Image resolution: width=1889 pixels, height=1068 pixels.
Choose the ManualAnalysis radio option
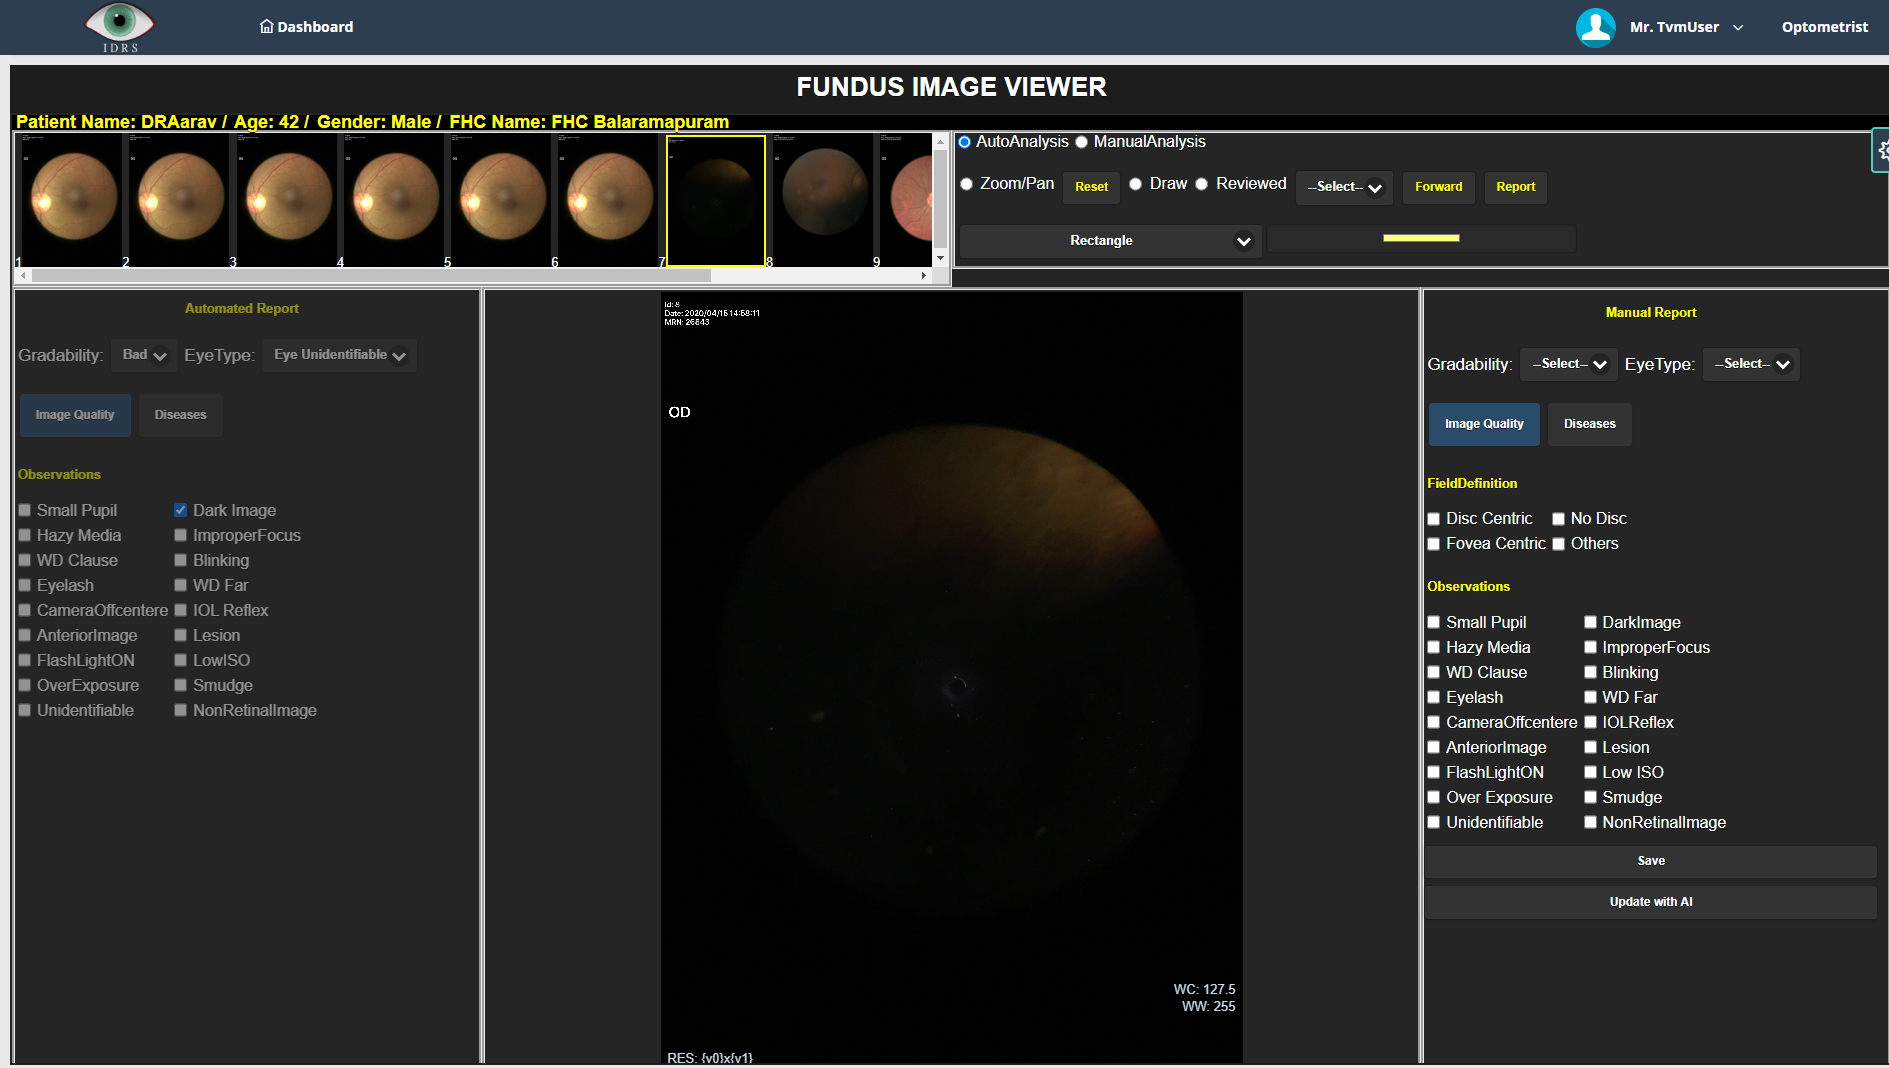click(1081, 142)
